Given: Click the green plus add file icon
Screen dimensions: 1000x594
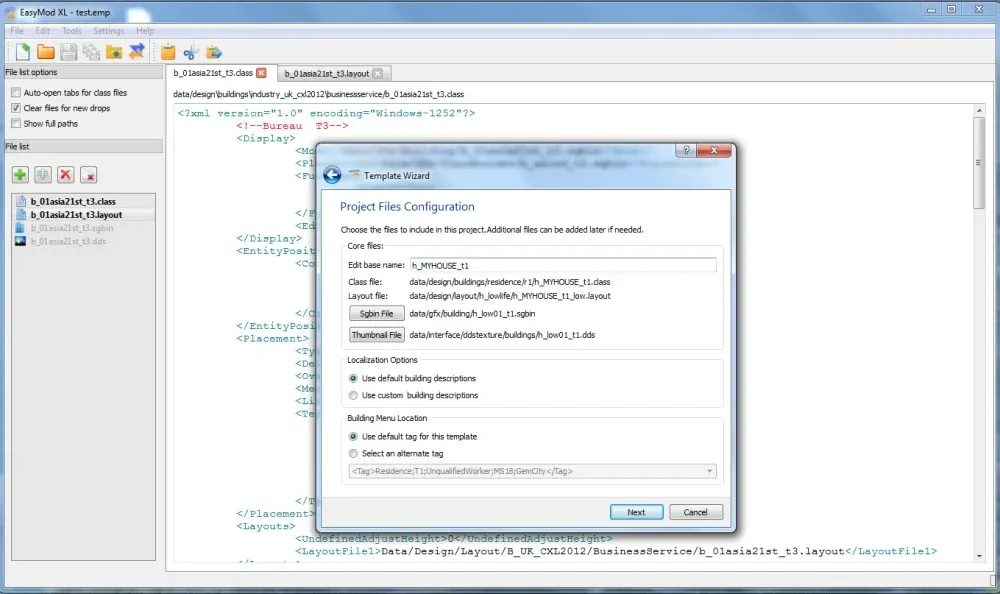Looking at the screenshot, I should tap(20, 175).
